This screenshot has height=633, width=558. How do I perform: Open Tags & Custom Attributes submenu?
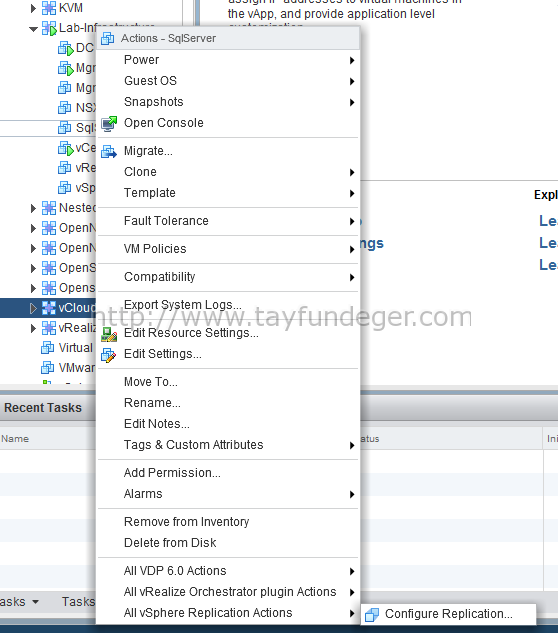pos(228,445)
